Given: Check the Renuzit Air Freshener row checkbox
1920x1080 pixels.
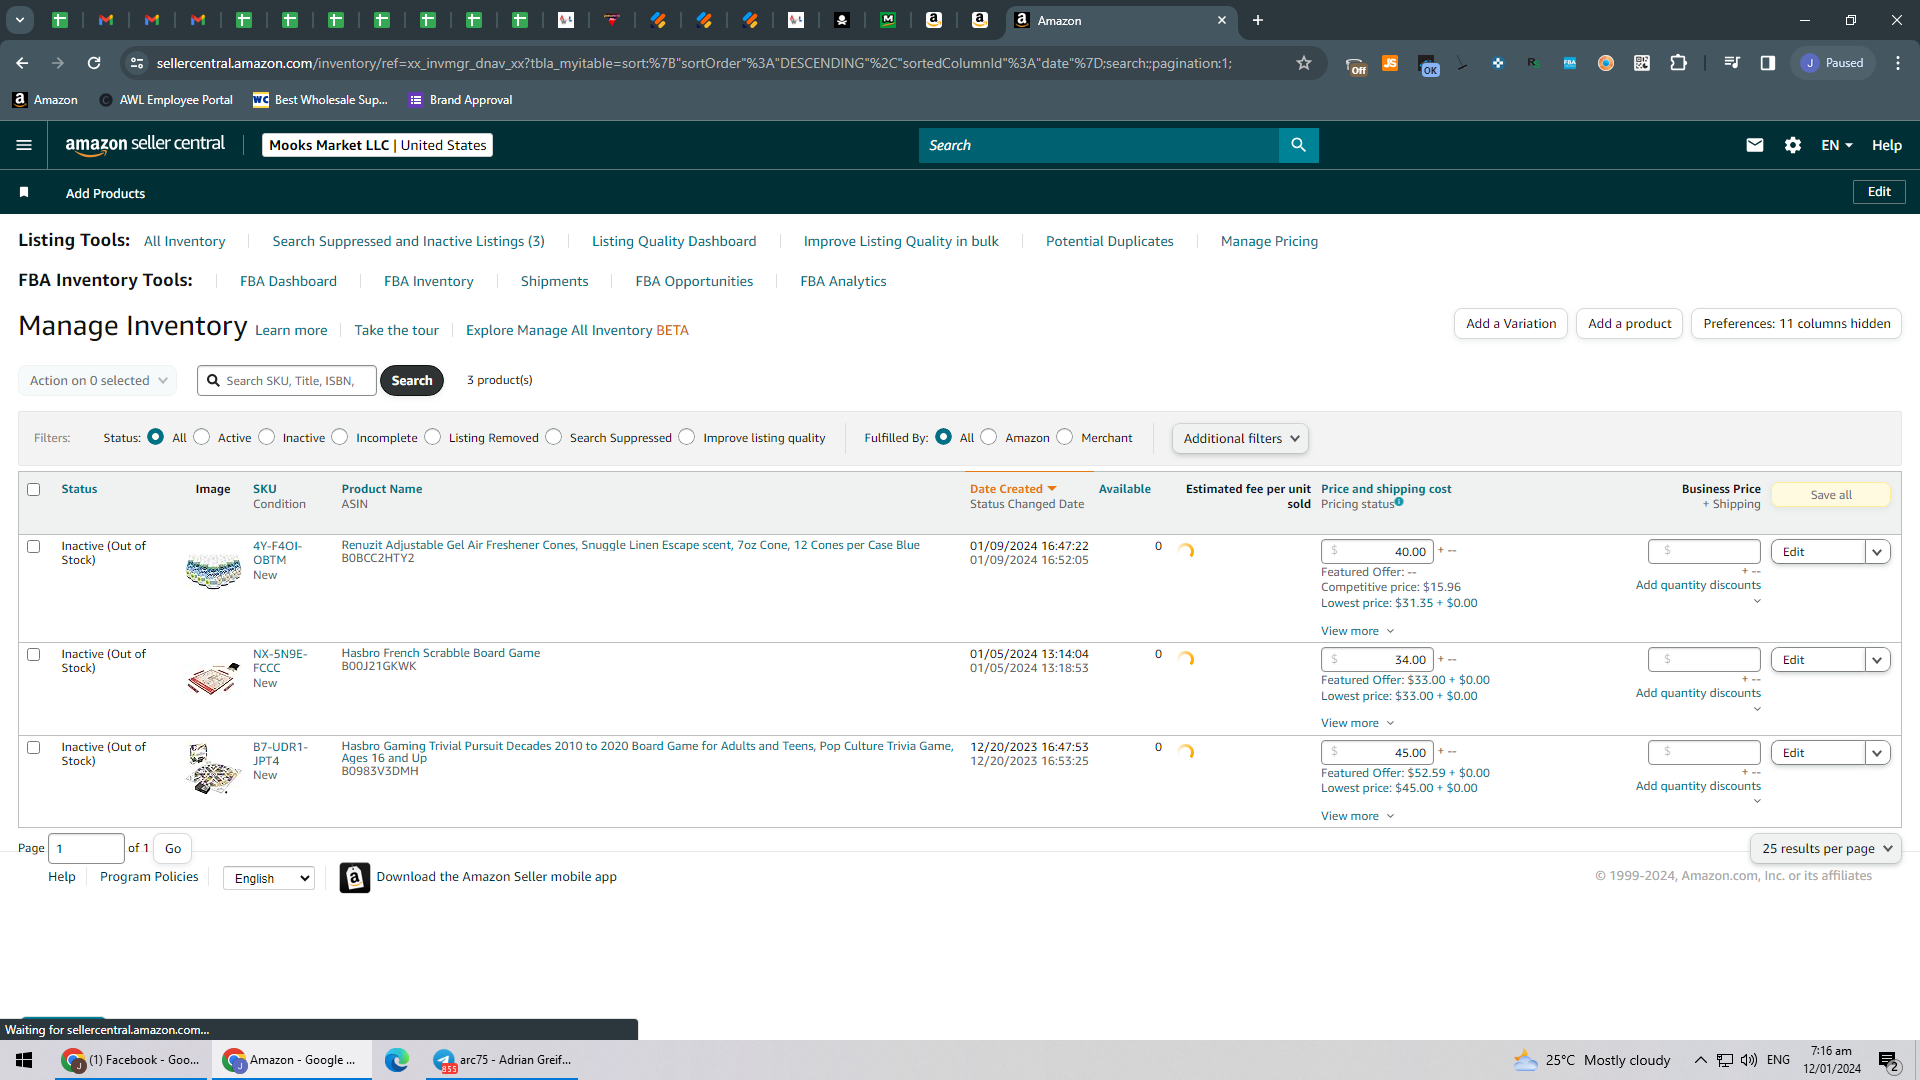Looking at the screenshot, I should 34,547.
